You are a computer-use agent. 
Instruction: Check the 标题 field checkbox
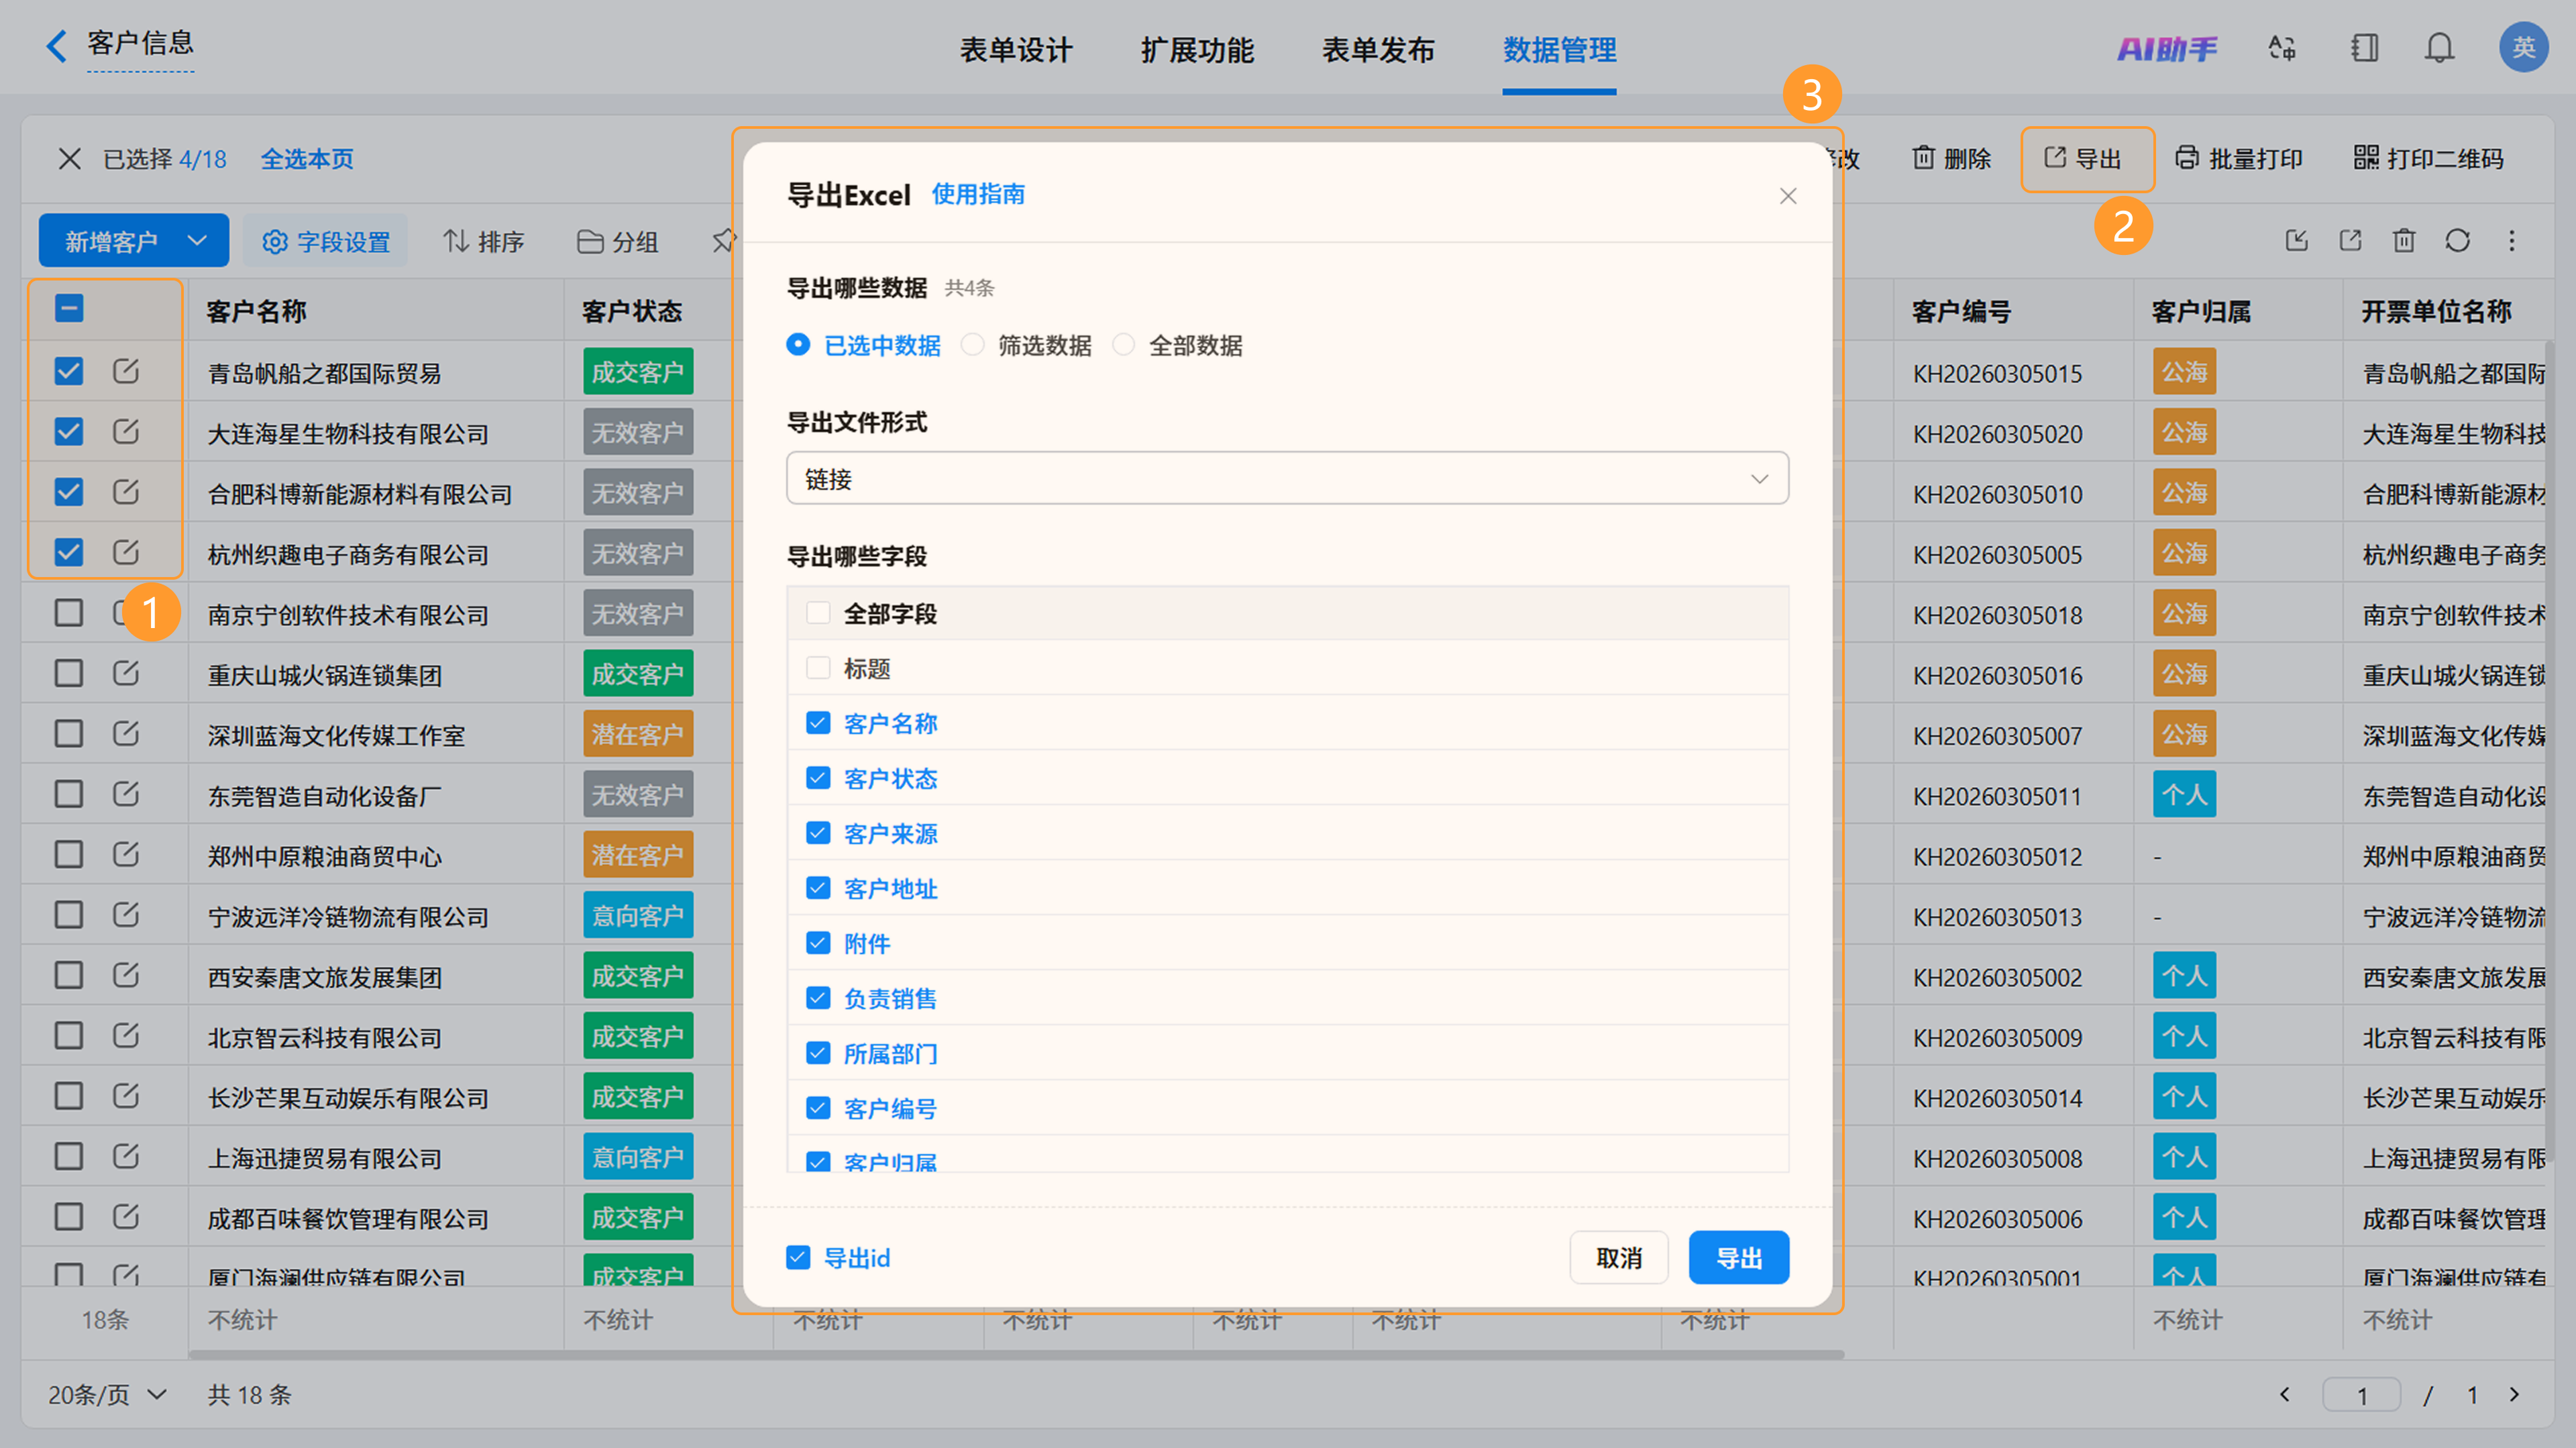(x=818, y=668)
